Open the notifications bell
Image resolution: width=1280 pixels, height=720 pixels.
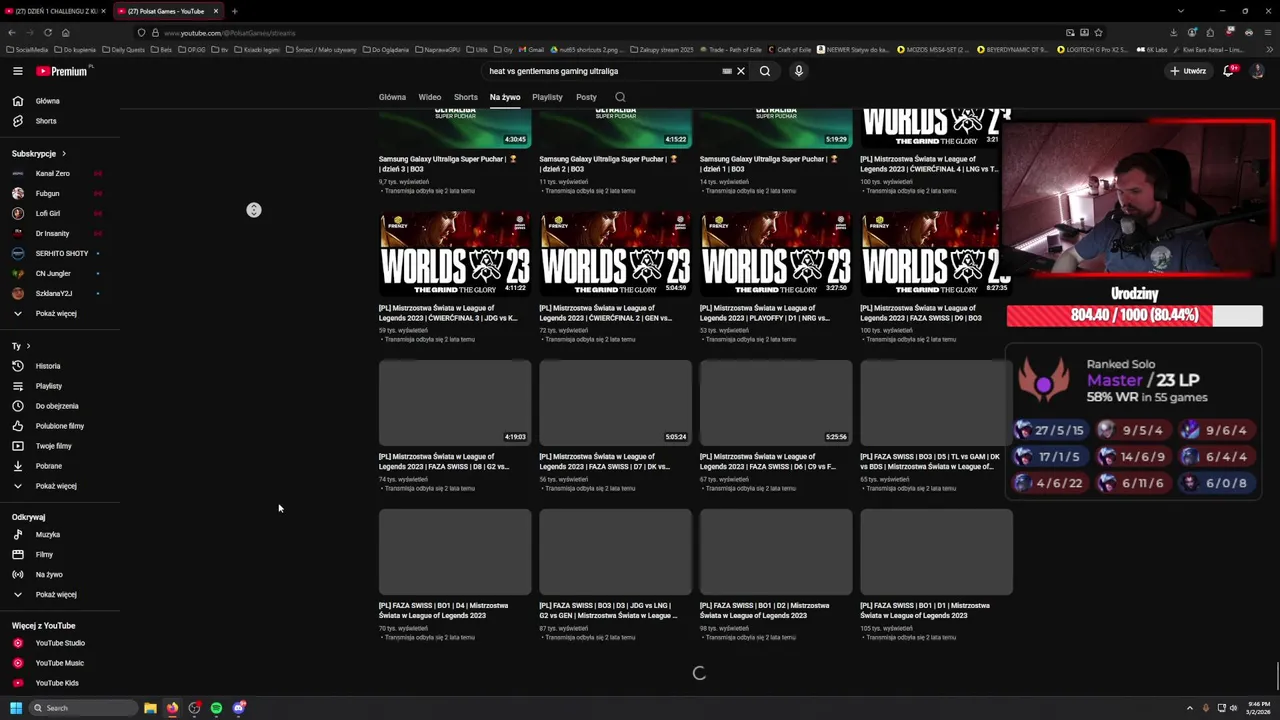pos(1229,71)
